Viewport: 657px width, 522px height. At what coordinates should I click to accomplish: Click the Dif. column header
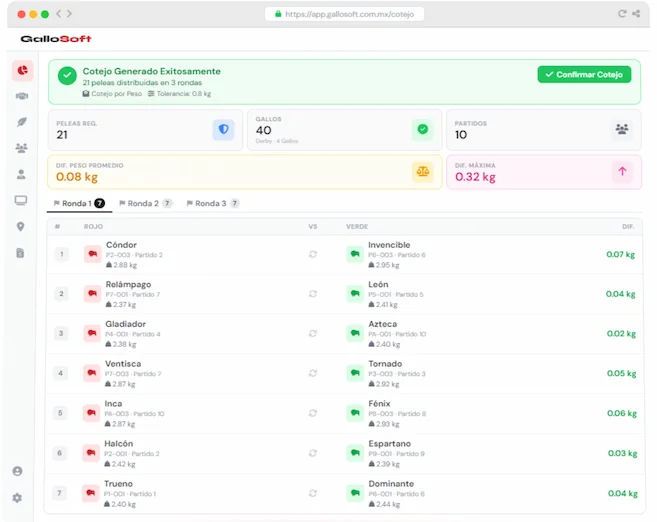[x=628, y=227]
